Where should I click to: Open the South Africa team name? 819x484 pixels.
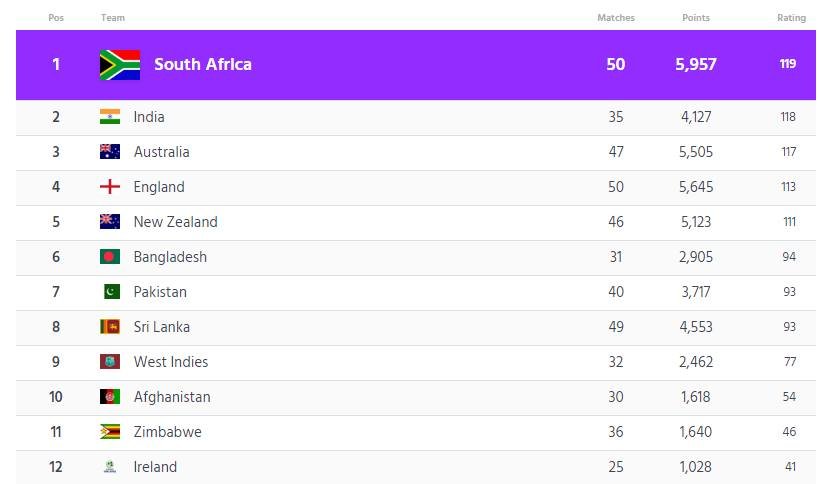pos(203,64)
